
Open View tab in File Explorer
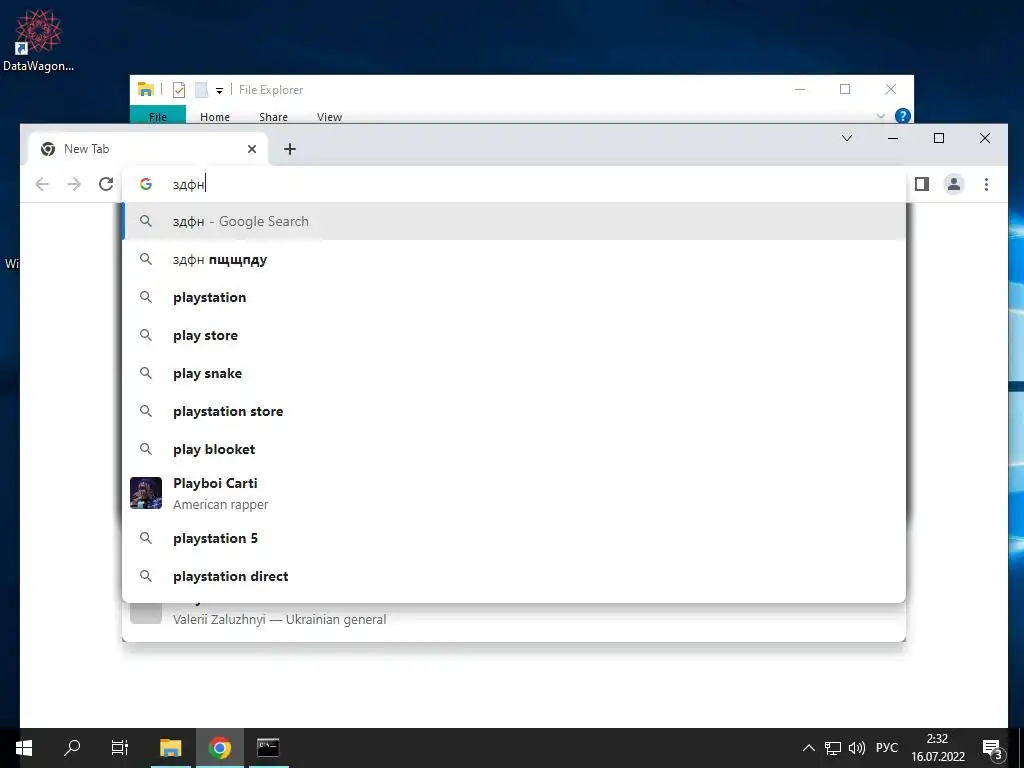(x=329, y=117)
